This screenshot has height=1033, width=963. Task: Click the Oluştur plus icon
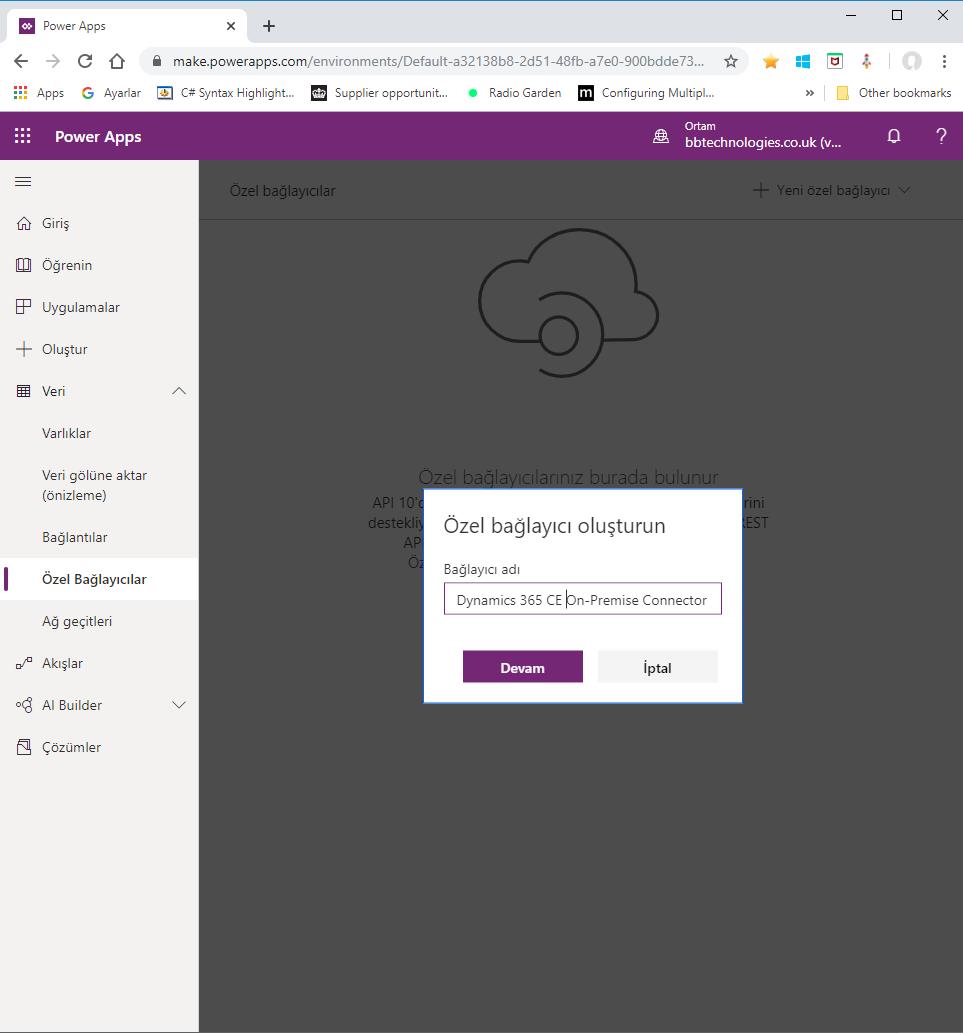point(24,349)
